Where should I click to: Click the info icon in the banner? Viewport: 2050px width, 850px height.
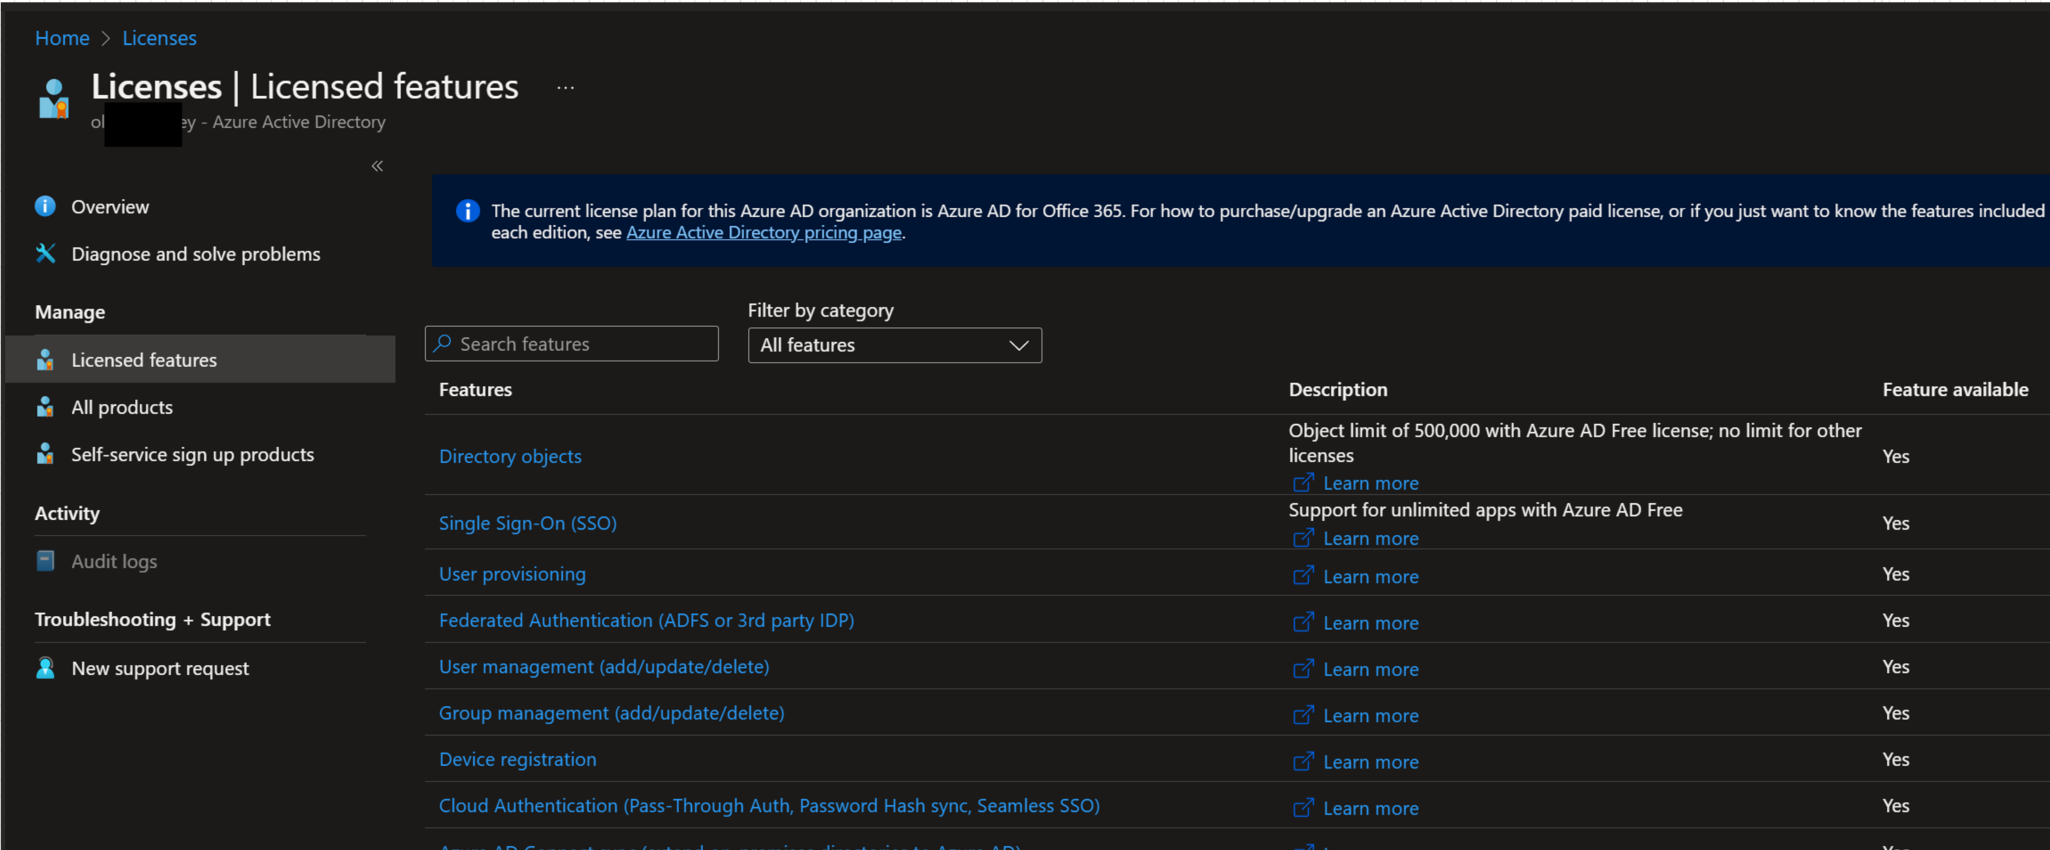pyautogui.click(x=467, y=211)
